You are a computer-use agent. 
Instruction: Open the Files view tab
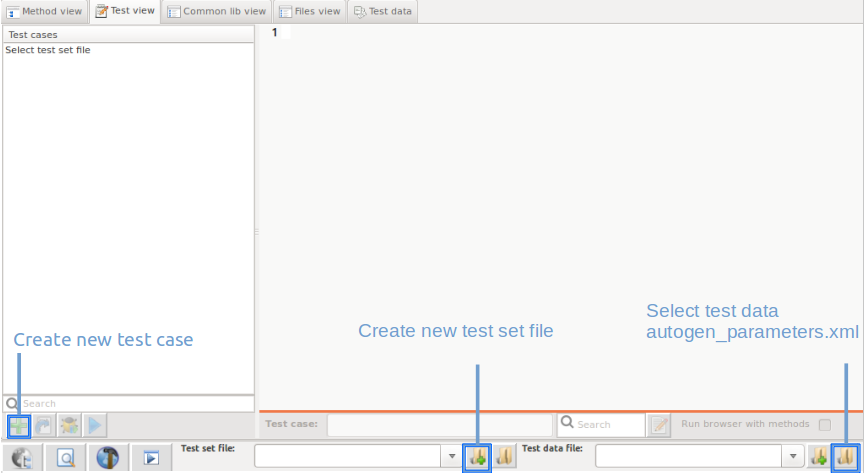click(310, 12)
